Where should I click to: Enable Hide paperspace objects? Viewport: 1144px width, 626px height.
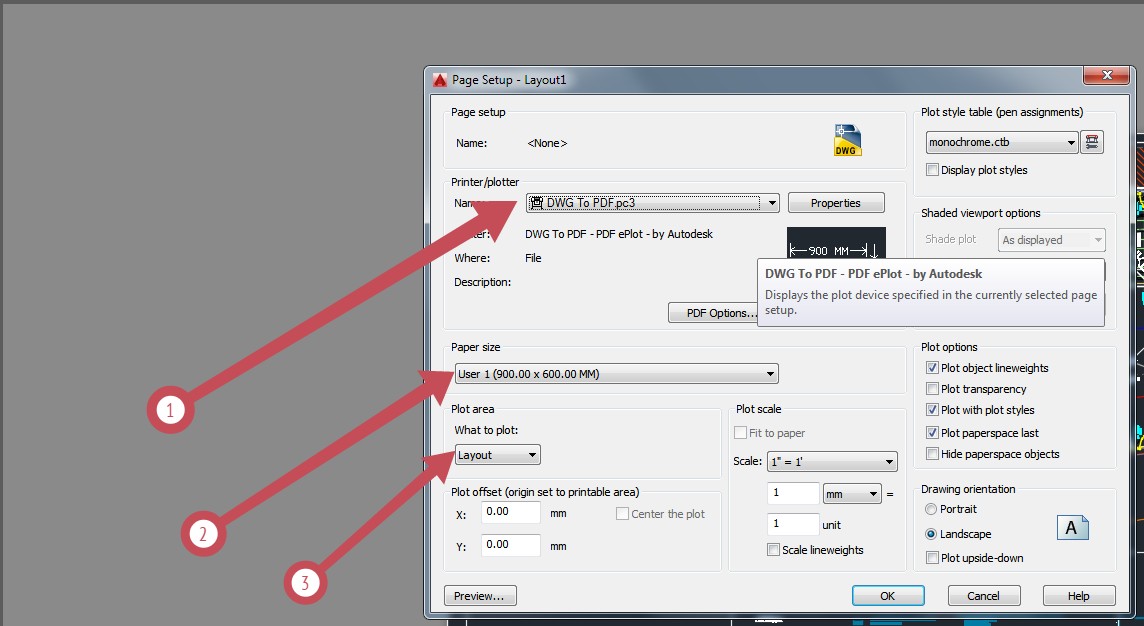(x=932, y=454)
